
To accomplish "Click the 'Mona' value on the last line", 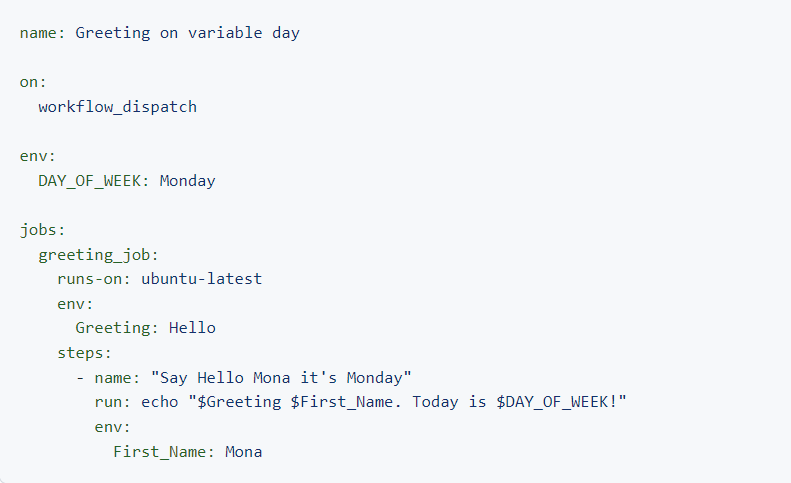I will pyautogui.click(x=243, y=451).
